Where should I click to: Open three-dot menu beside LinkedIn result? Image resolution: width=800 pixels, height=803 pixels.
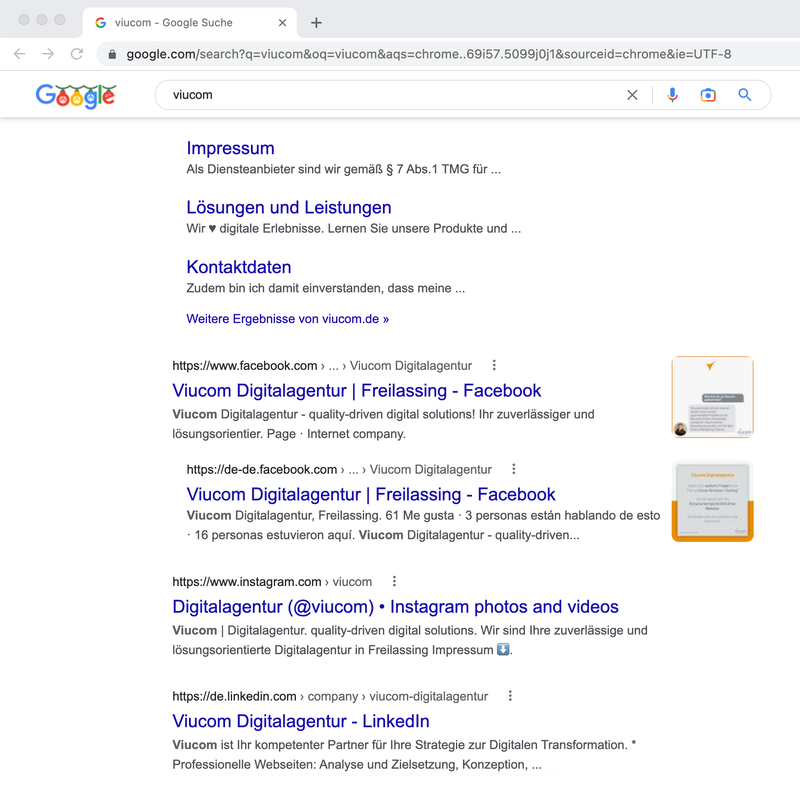point(510,696)
